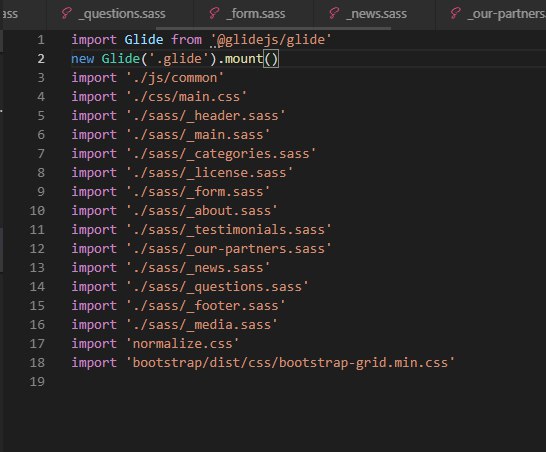
Task: Switch to the _form.sass tab
Action: pyautogui.click(x=254, y=14)
